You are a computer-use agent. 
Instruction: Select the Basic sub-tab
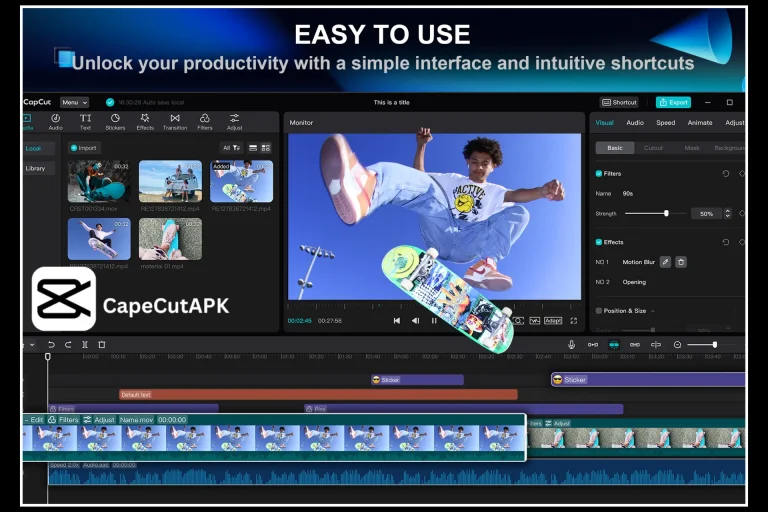[x=615, y=148]
